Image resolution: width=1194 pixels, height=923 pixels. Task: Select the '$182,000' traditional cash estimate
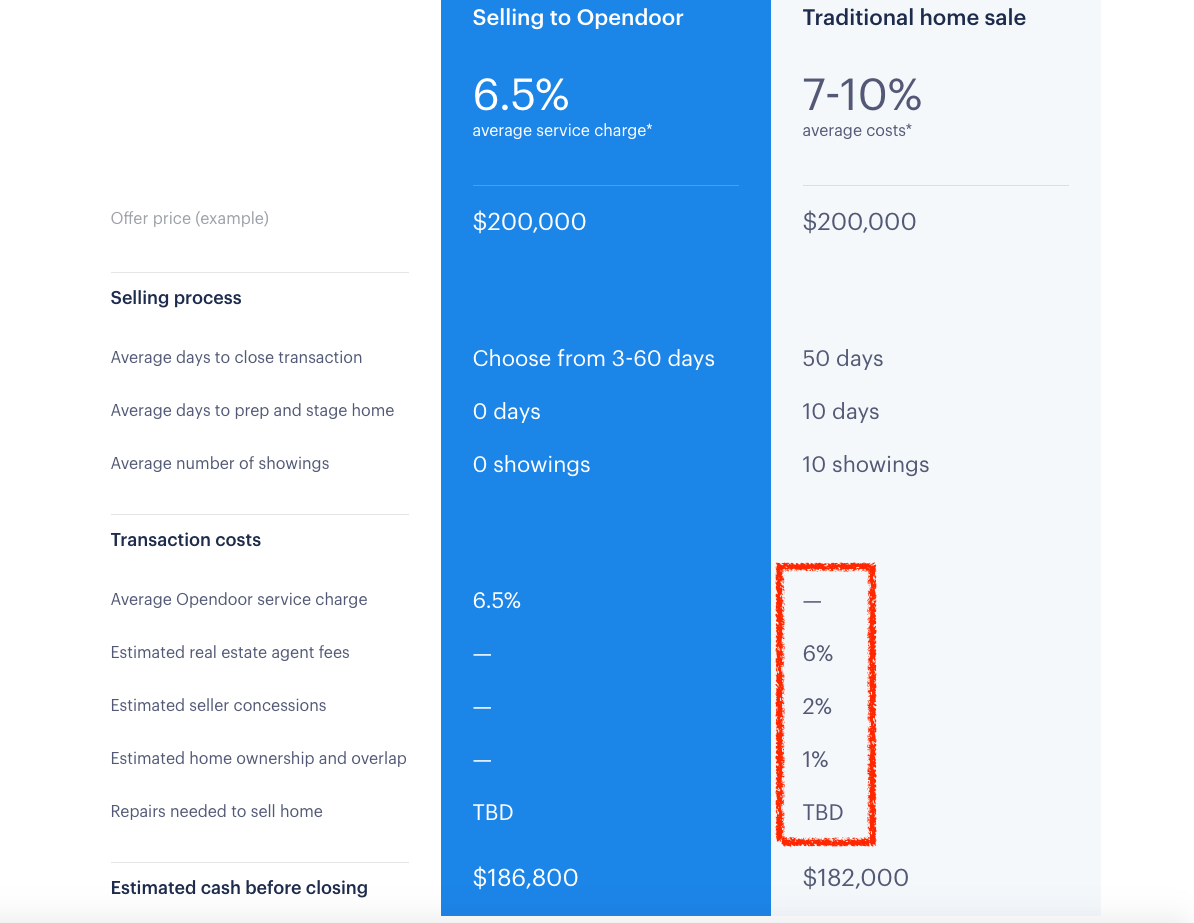tap(855, 878)
